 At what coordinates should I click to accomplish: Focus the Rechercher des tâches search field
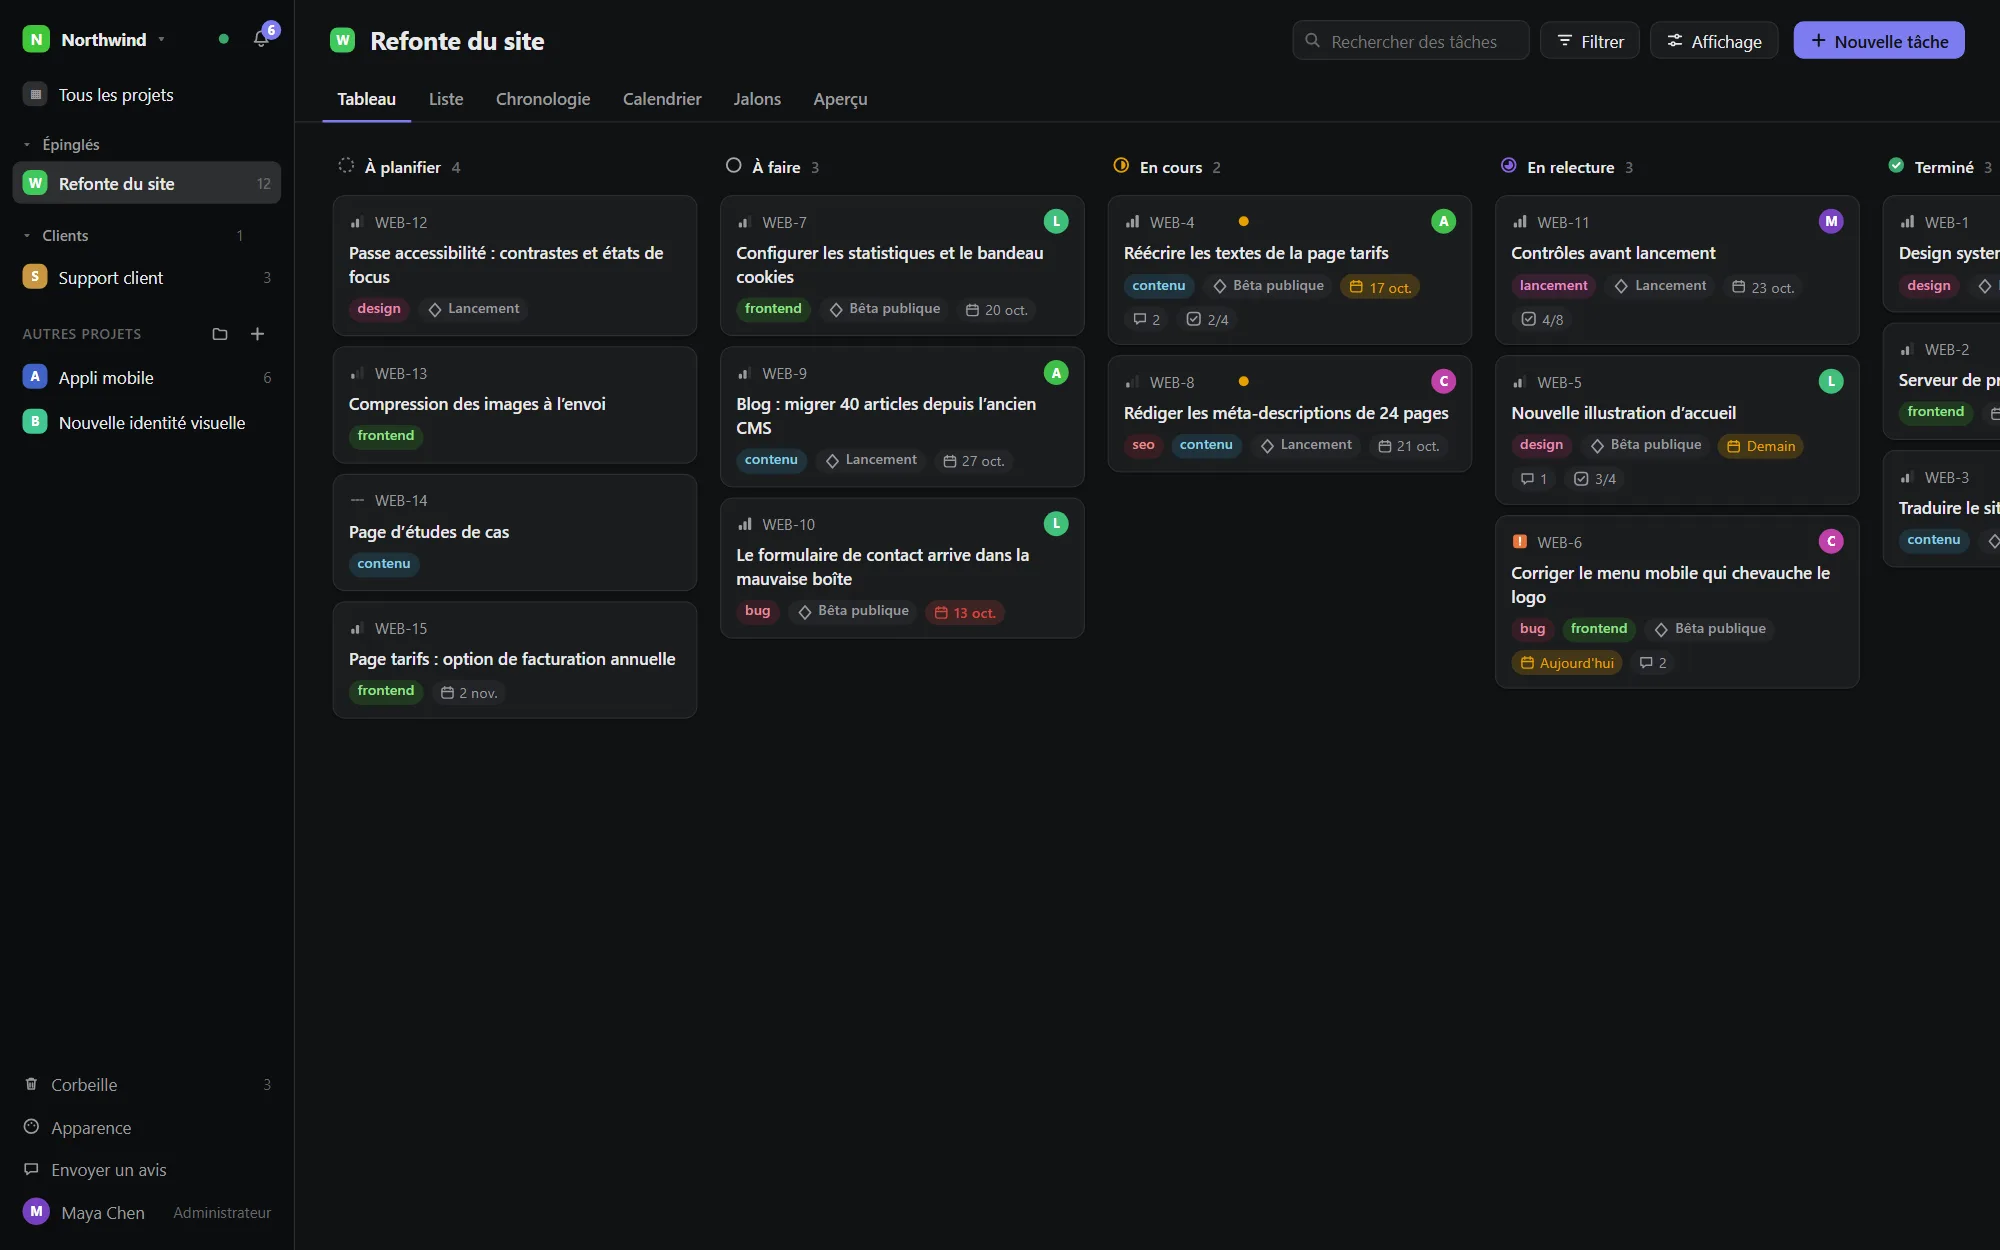1411,41
